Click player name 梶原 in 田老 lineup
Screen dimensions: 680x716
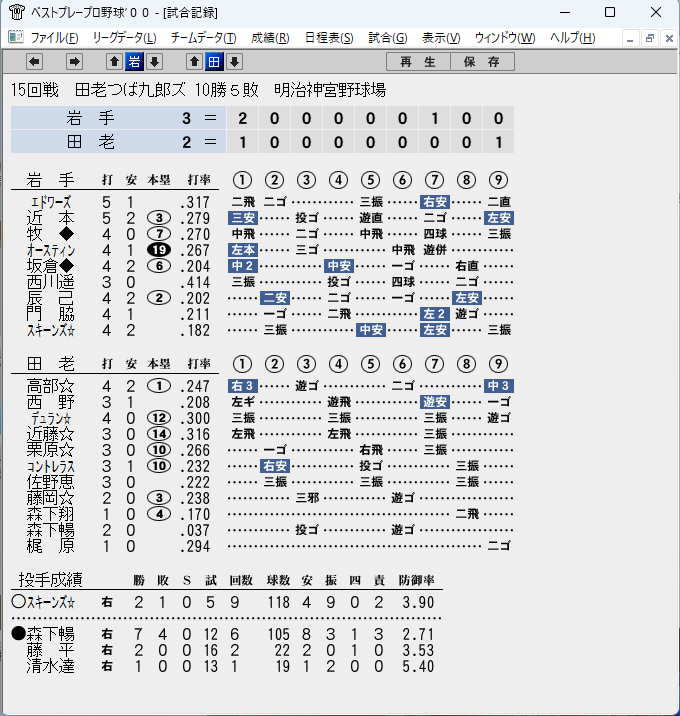tap(51, 546)
